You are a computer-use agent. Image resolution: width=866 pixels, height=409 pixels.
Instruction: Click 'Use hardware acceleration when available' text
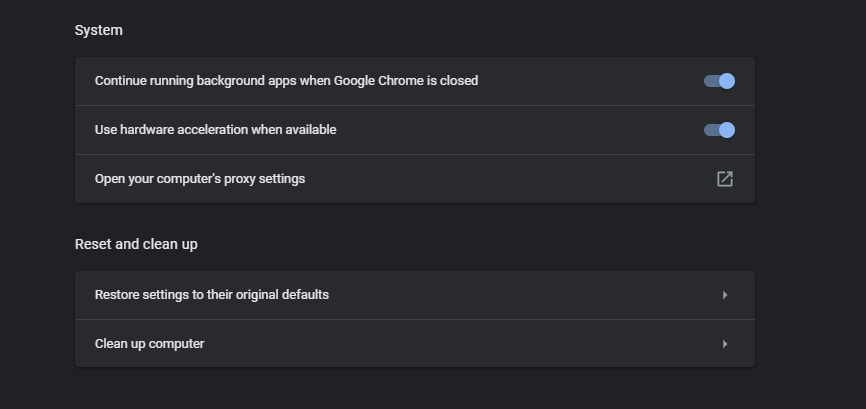[x=215, y=130]
